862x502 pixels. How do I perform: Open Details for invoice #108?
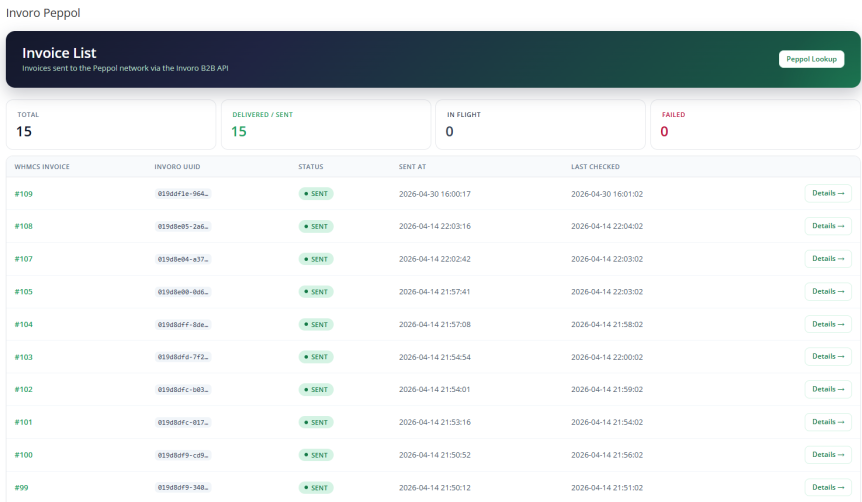(828, 226)
